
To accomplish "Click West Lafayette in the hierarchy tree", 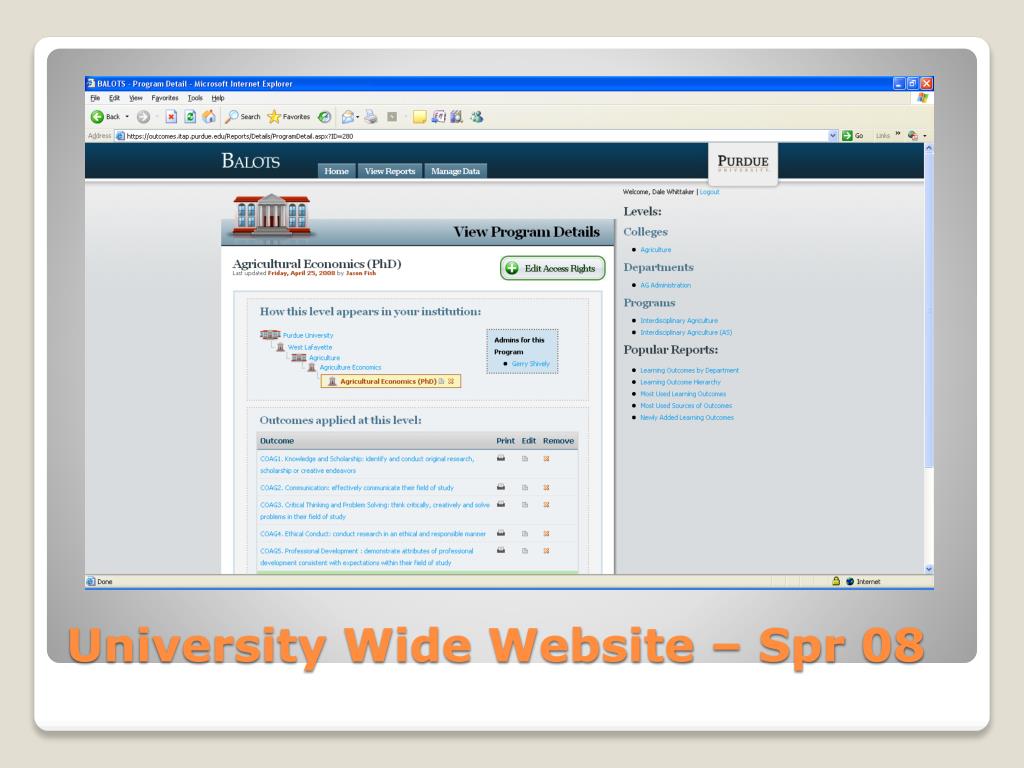I will tap(310, 347).
